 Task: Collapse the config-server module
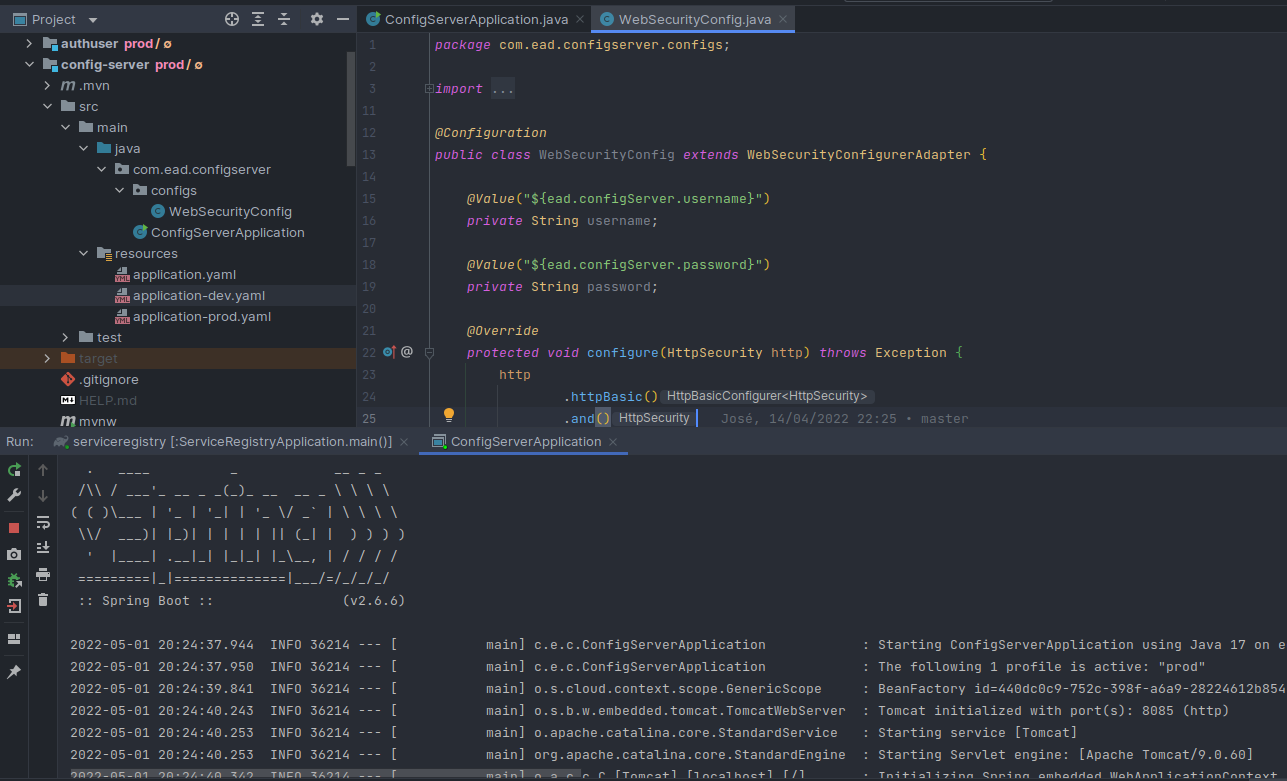pos(29,65)
